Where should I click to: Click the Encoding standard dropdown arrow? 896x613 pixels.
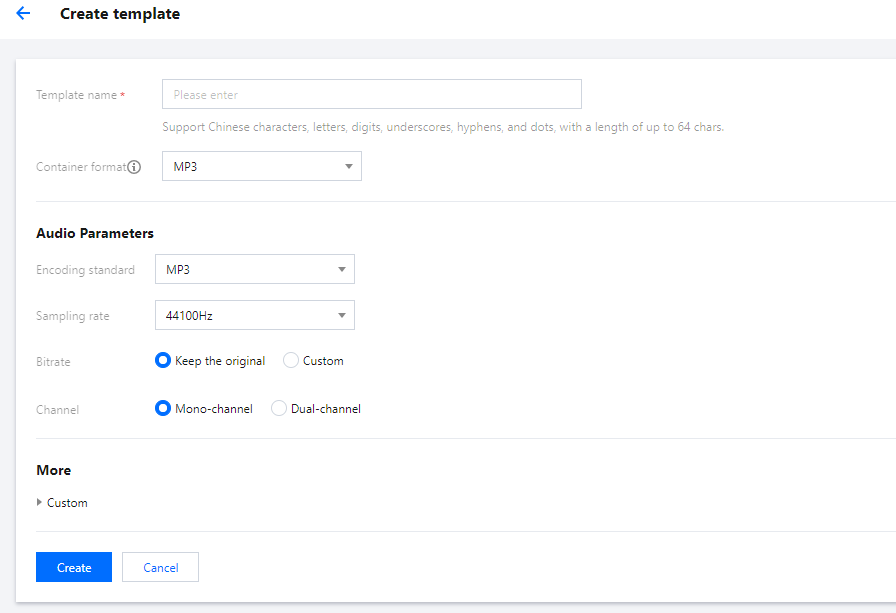[x=341, y=270]
